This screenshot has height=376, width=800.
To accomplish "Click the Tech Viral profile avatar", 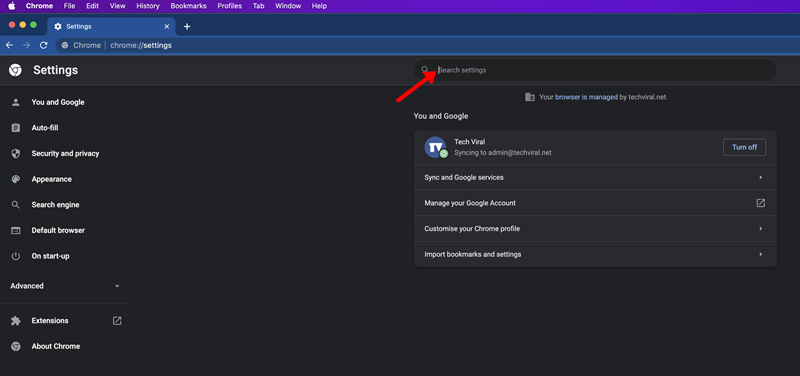I will coord(435,147).
